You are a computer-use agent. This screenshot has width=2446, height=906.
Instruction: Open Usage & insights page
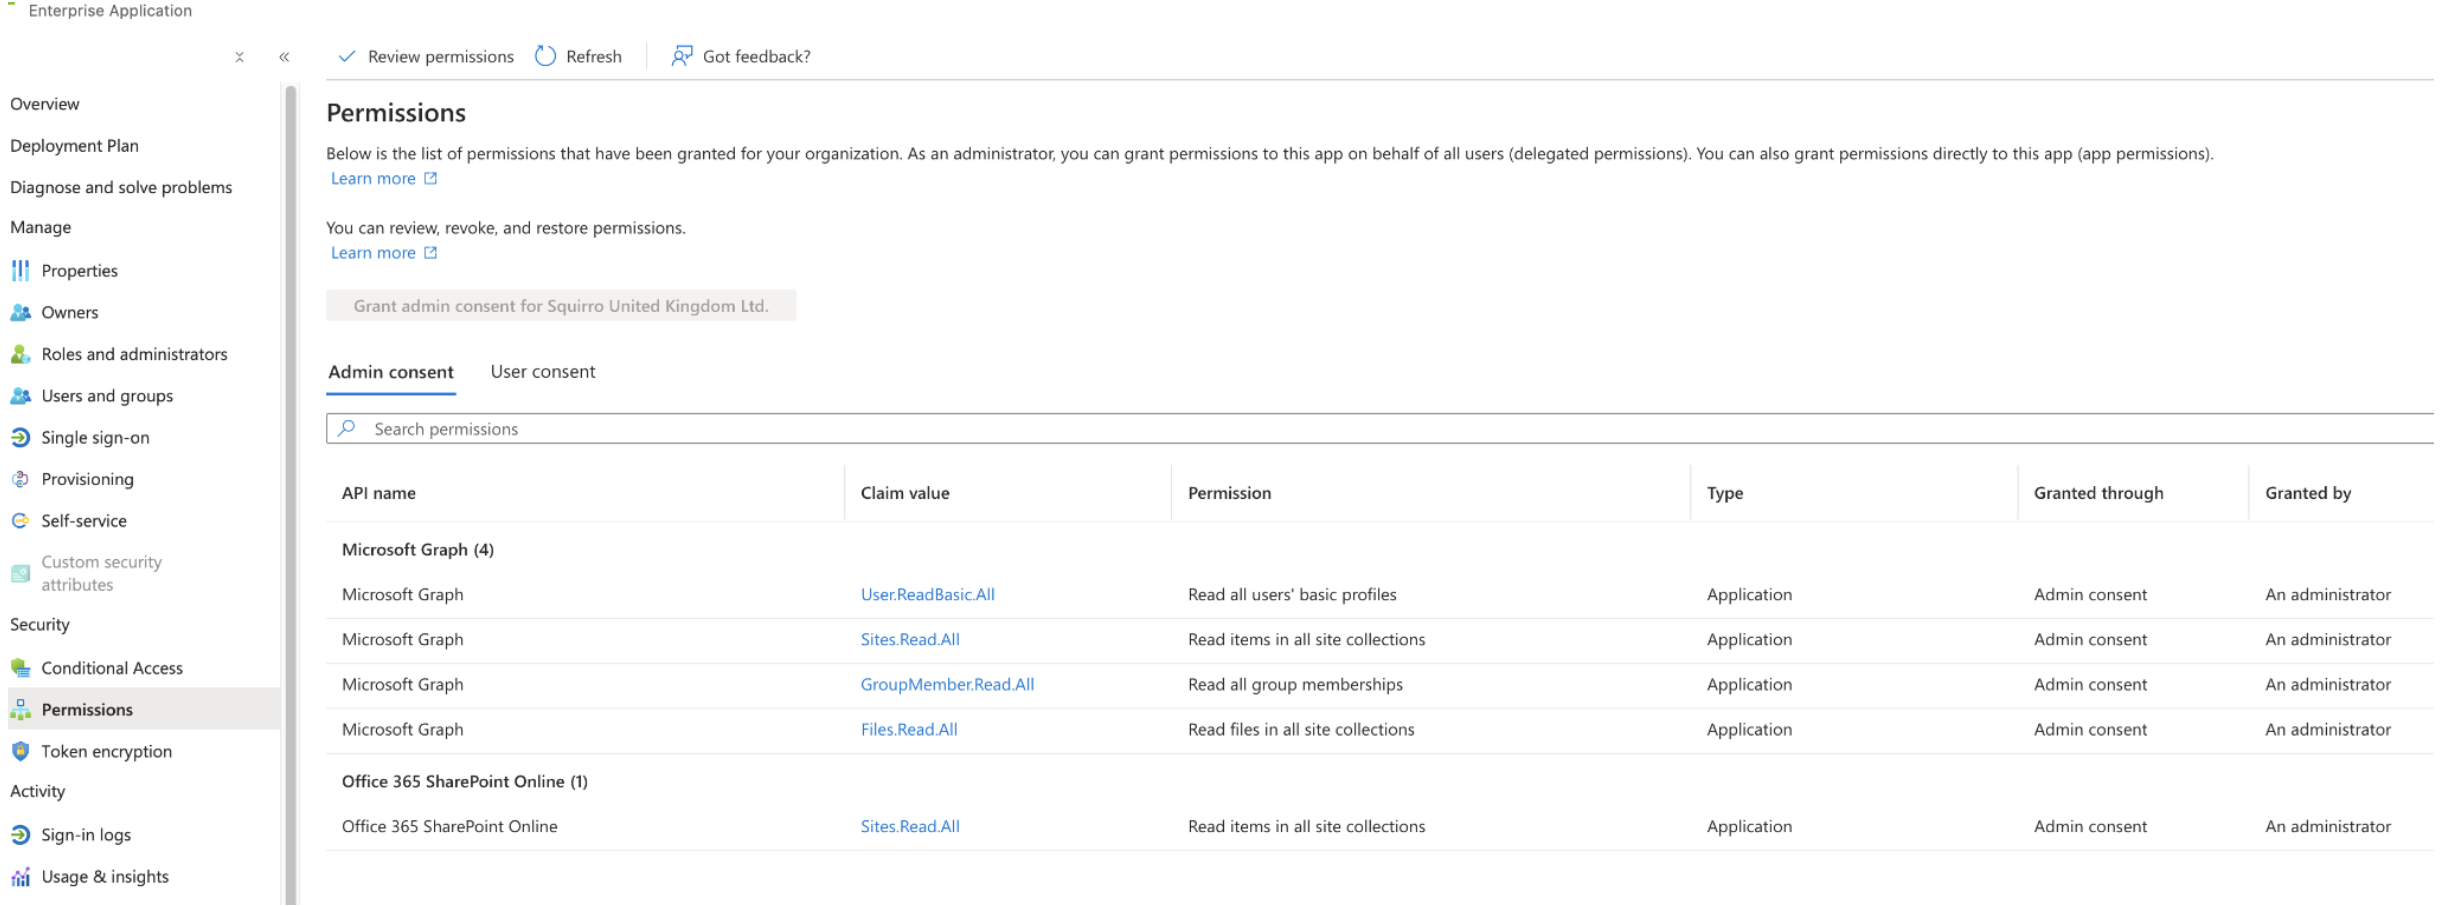pyautogui.click(x=105, y=876)
